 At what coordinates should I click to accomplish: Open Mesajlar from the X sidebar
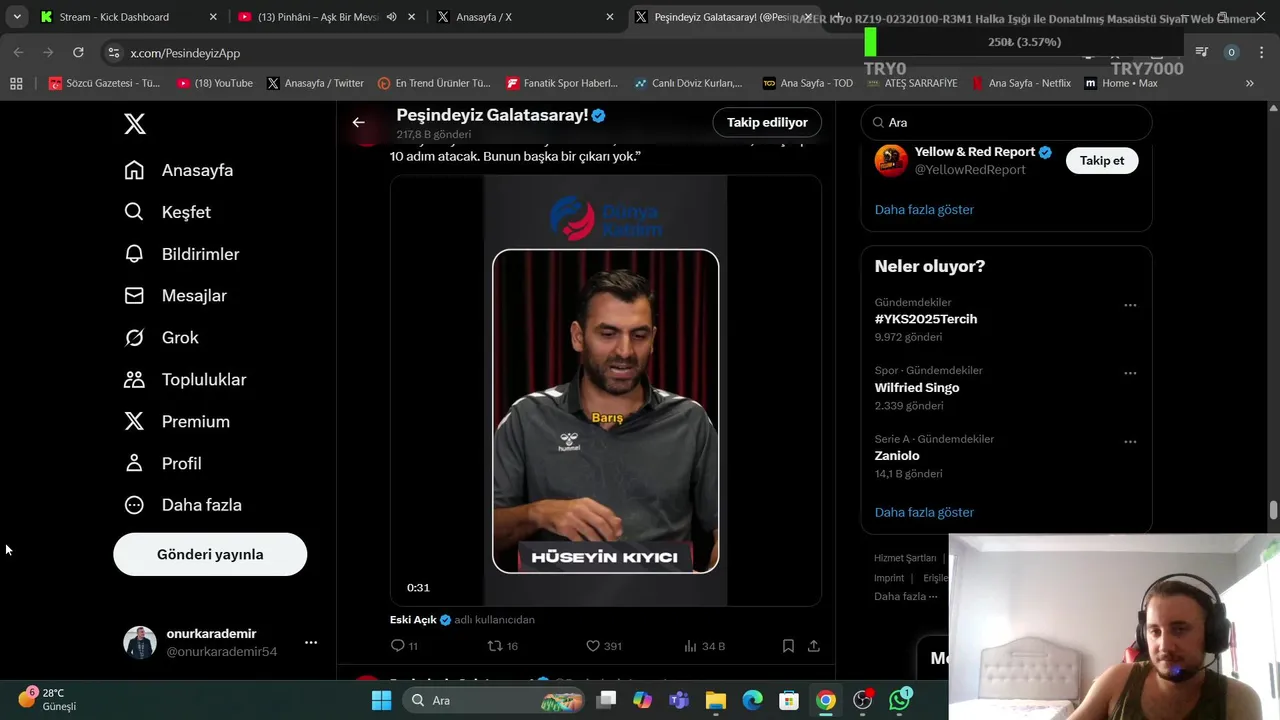tap(176, 296)
